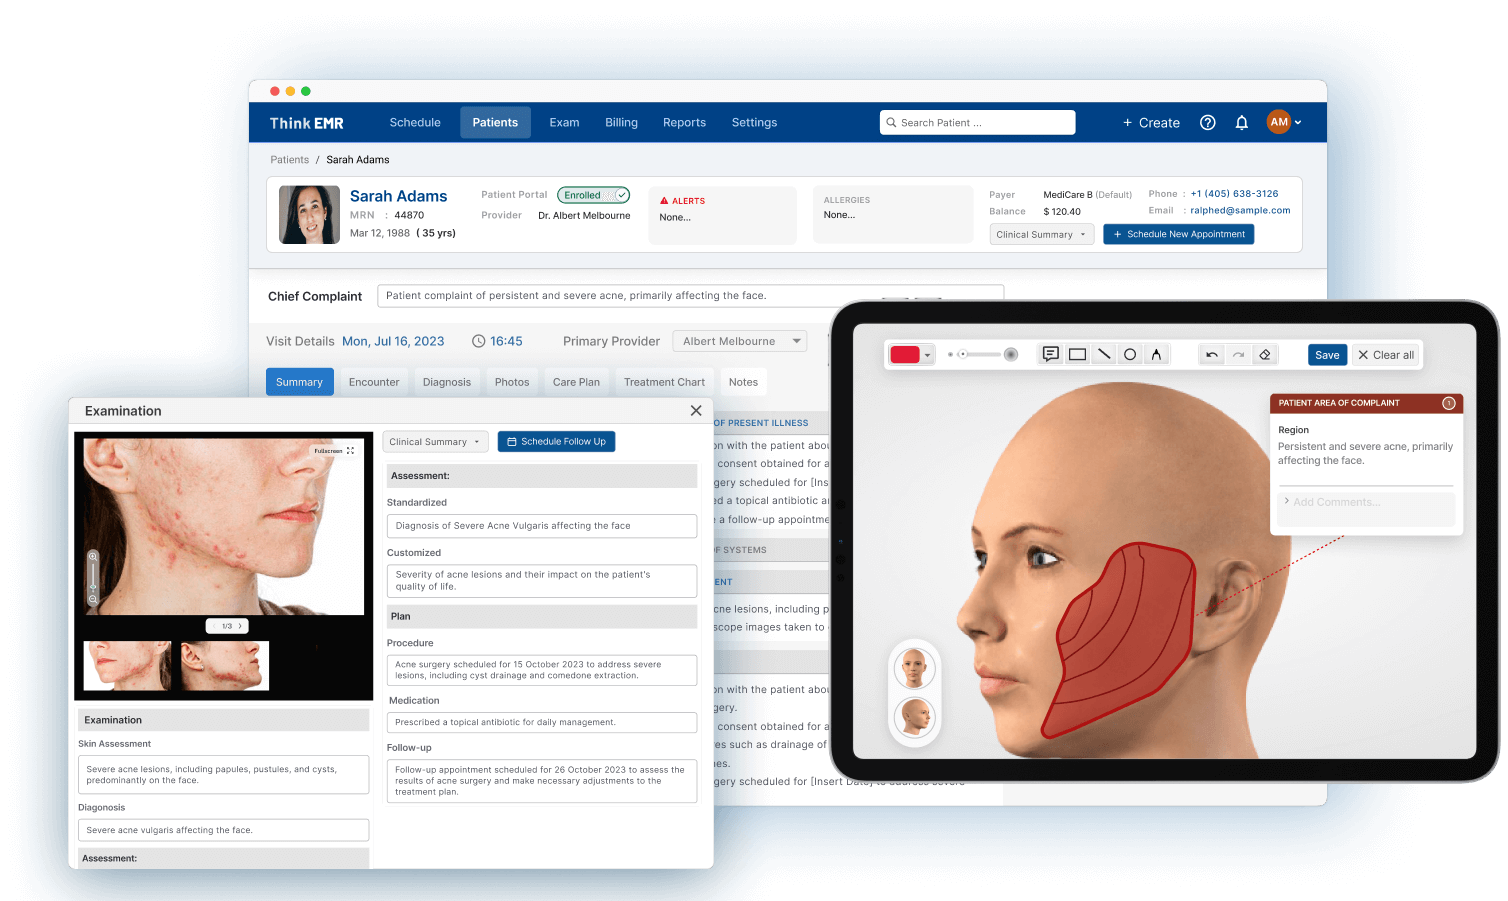1508x901 pixels.
Task: Open the Reports menu in navigation
Action: point(684,122)
